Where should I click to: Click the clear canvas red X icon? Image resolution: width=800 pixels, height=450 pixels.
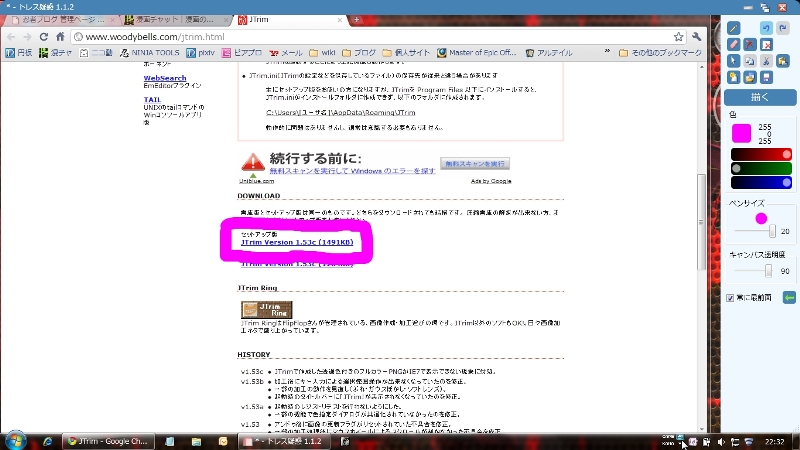(x=766, y=45)
